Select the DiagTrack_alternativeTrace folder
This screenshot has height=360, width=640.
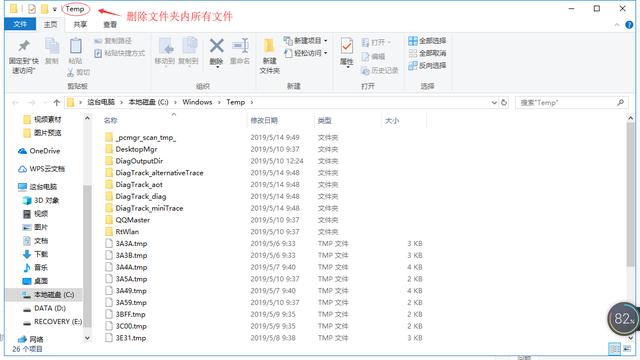coord(154,173)
